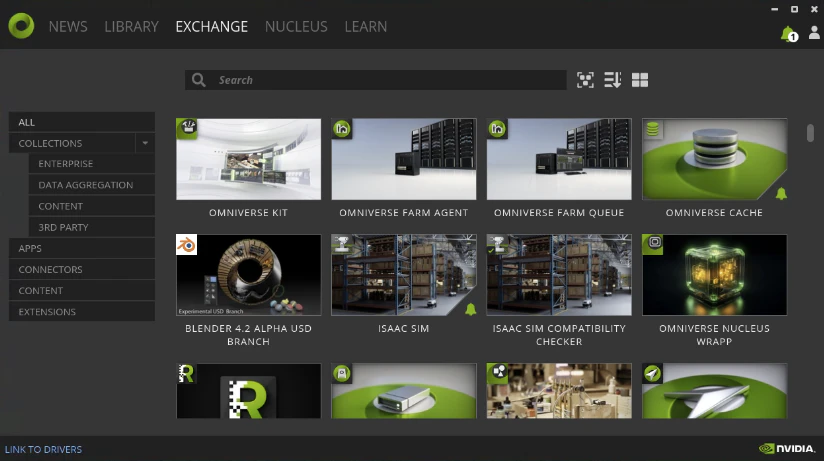Click the Search input field

click(x=375, y=80)
